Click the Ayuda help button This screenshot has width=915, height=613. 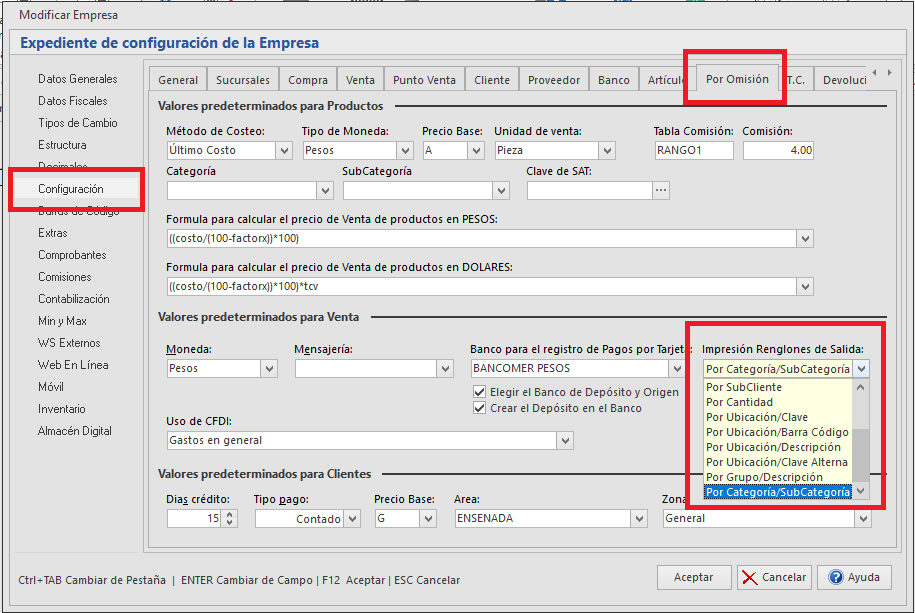854,577
